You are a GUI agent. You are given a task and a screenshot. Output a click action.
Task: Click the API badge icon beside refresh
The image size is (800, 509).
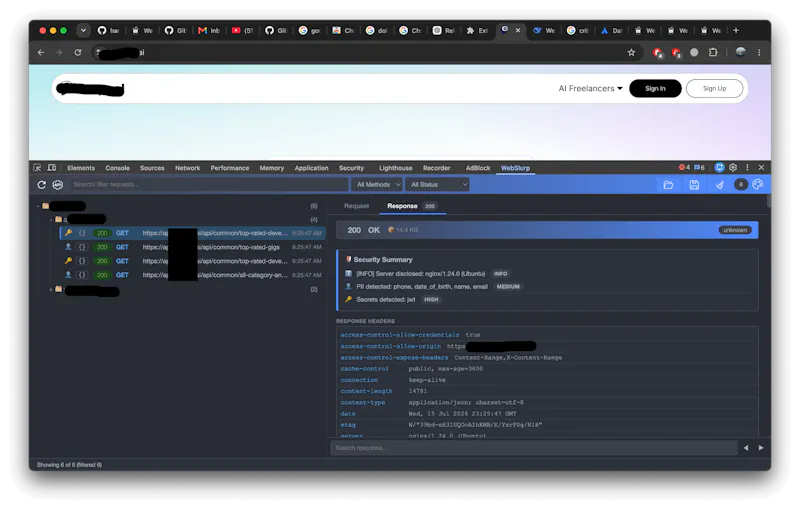tap(58, 185)
